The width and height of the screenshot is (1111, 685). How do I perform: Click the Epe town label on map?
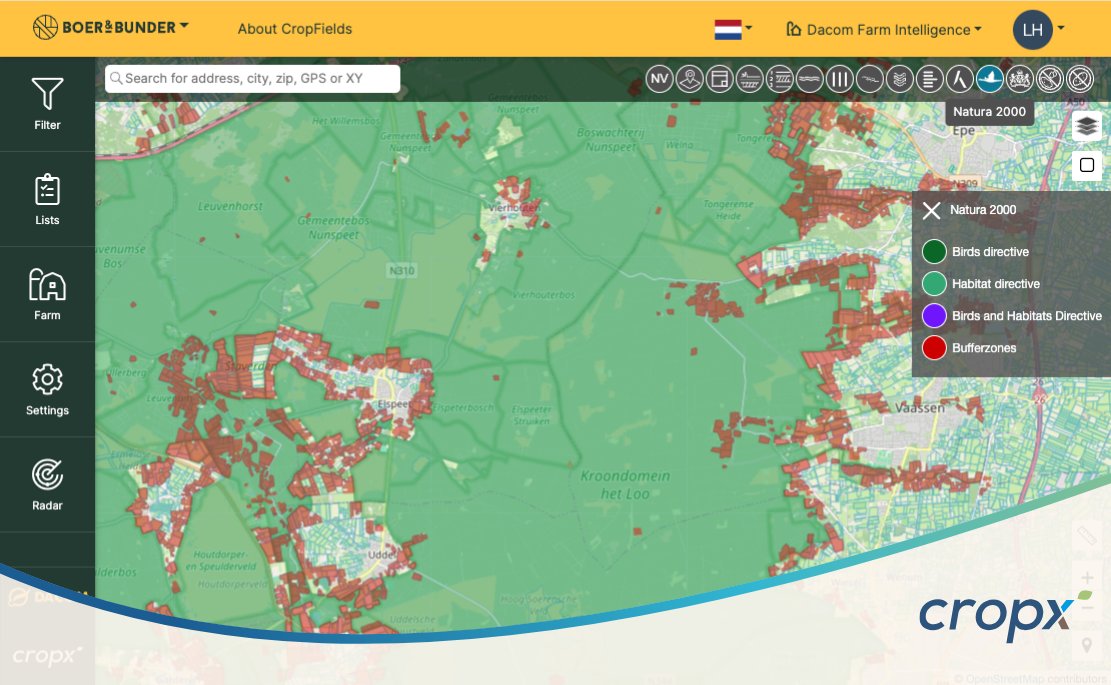(964, 130)
